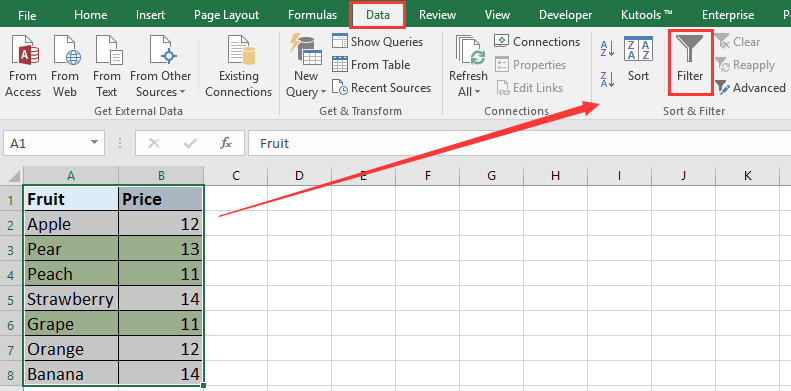Select row 5 header
The width and height of the screenshot is (791, 391).
click(11, 299)
